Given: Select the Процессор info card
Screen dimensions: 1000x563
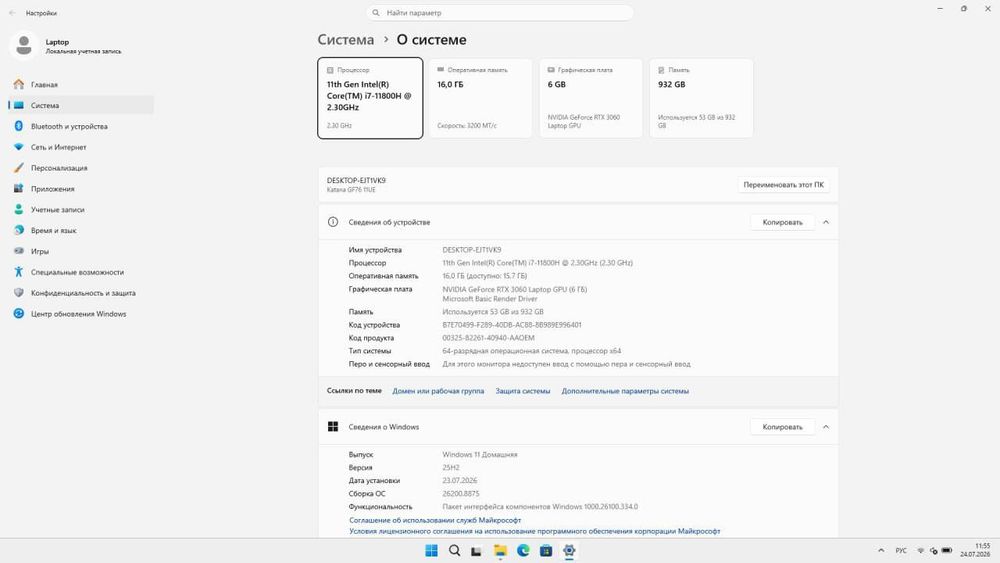Looking at the screenshot, I should click(370, 98).
